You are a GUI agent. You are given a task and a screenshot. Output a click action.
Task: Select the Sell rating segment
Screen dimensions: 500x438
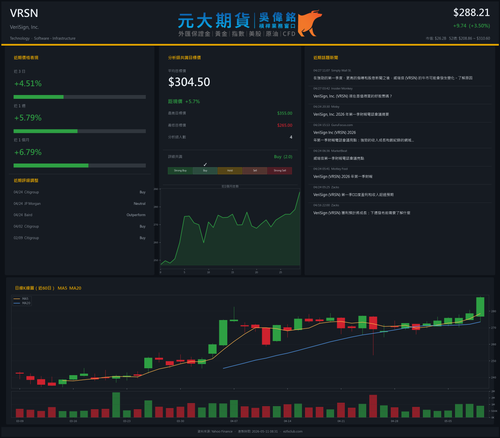(x=255, y=171)
